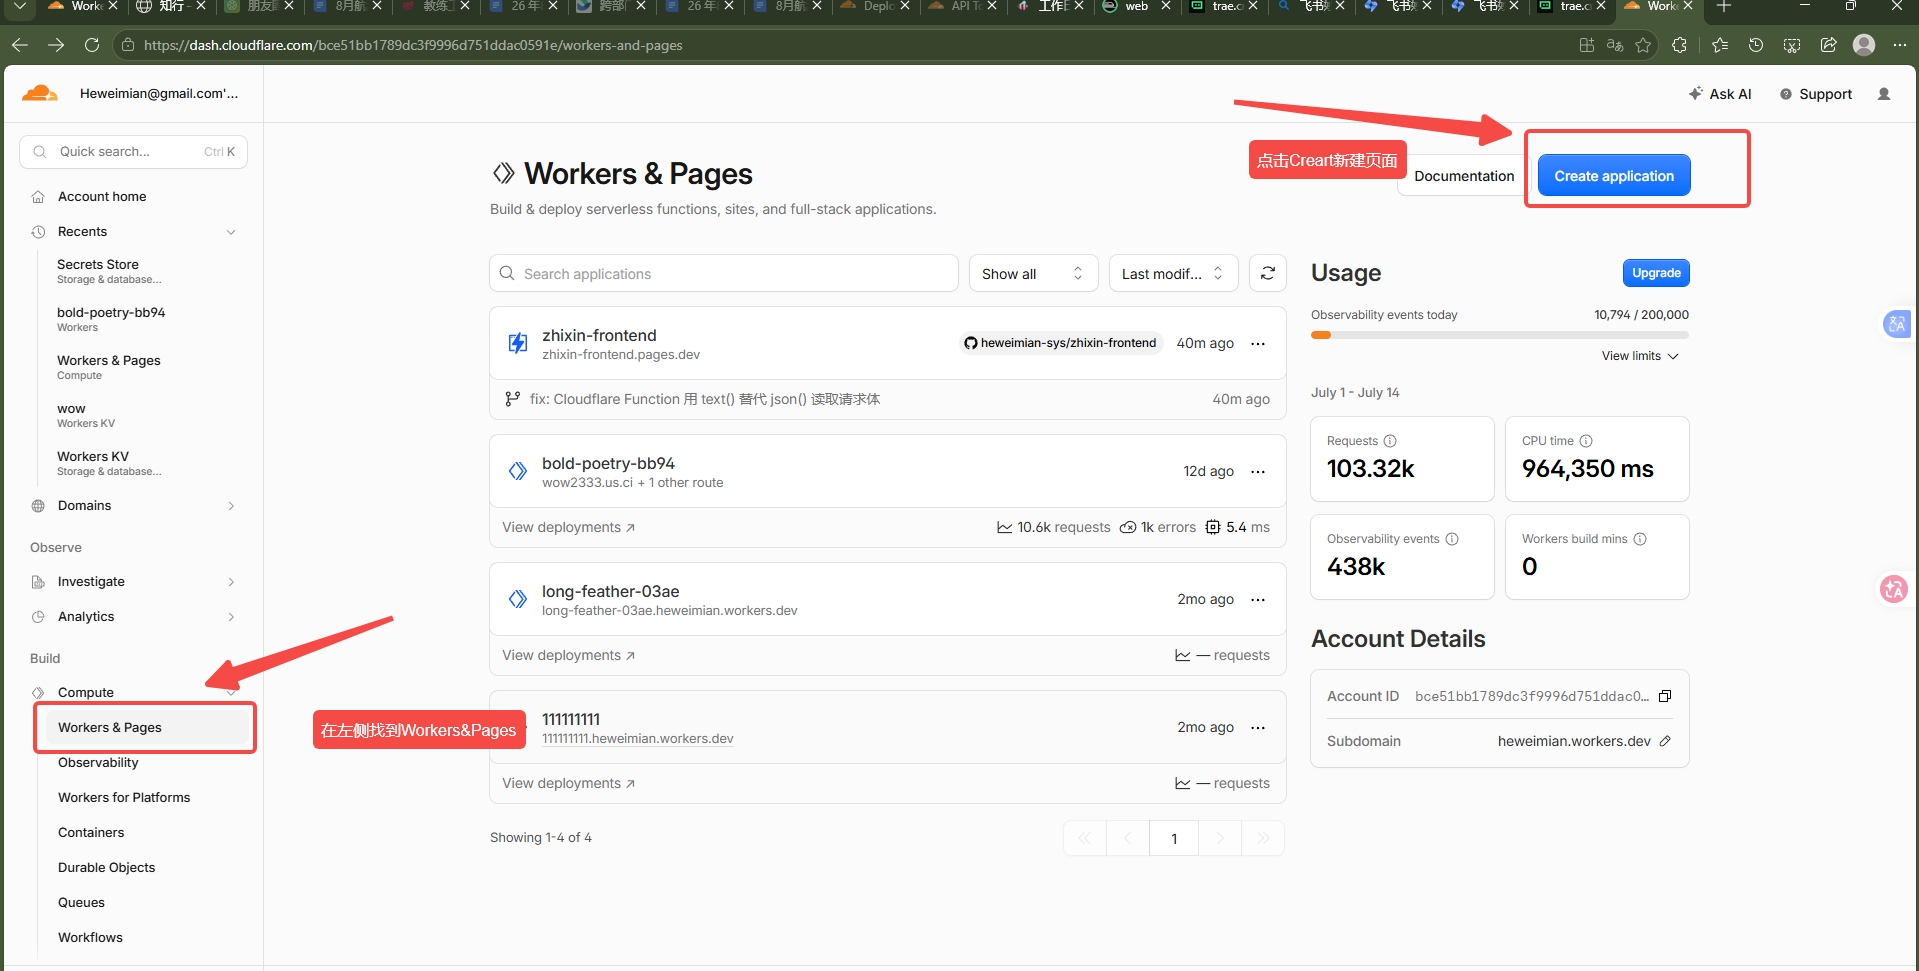Open the Show all filter dropdown

[1033, 273]
